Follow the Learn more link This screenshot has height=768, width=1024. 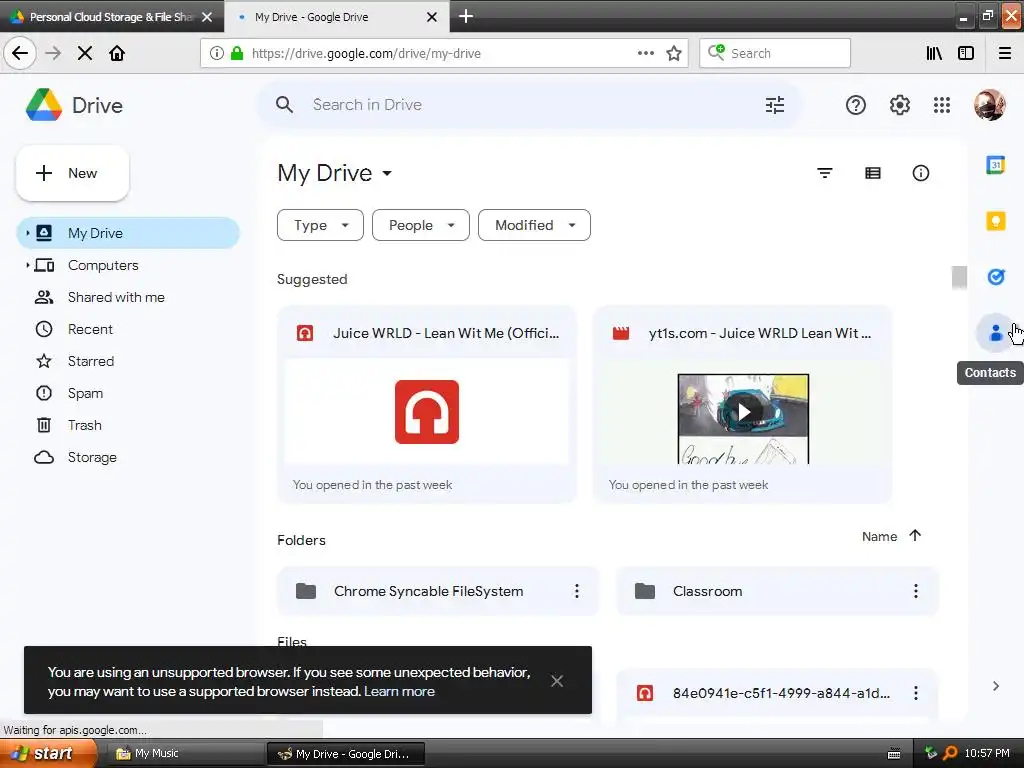click(x=399, y=691)
